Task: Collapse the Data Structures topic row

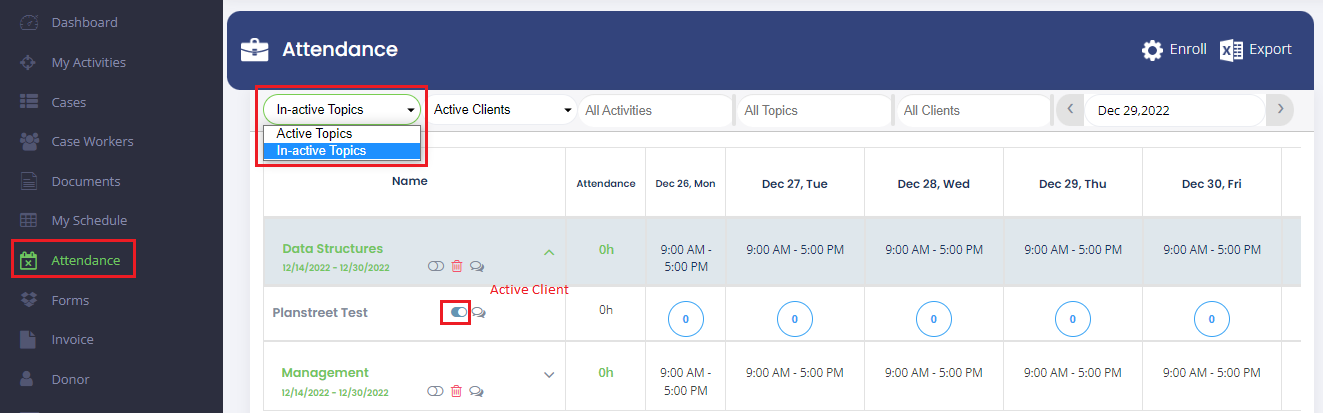Action: [548, 252]
